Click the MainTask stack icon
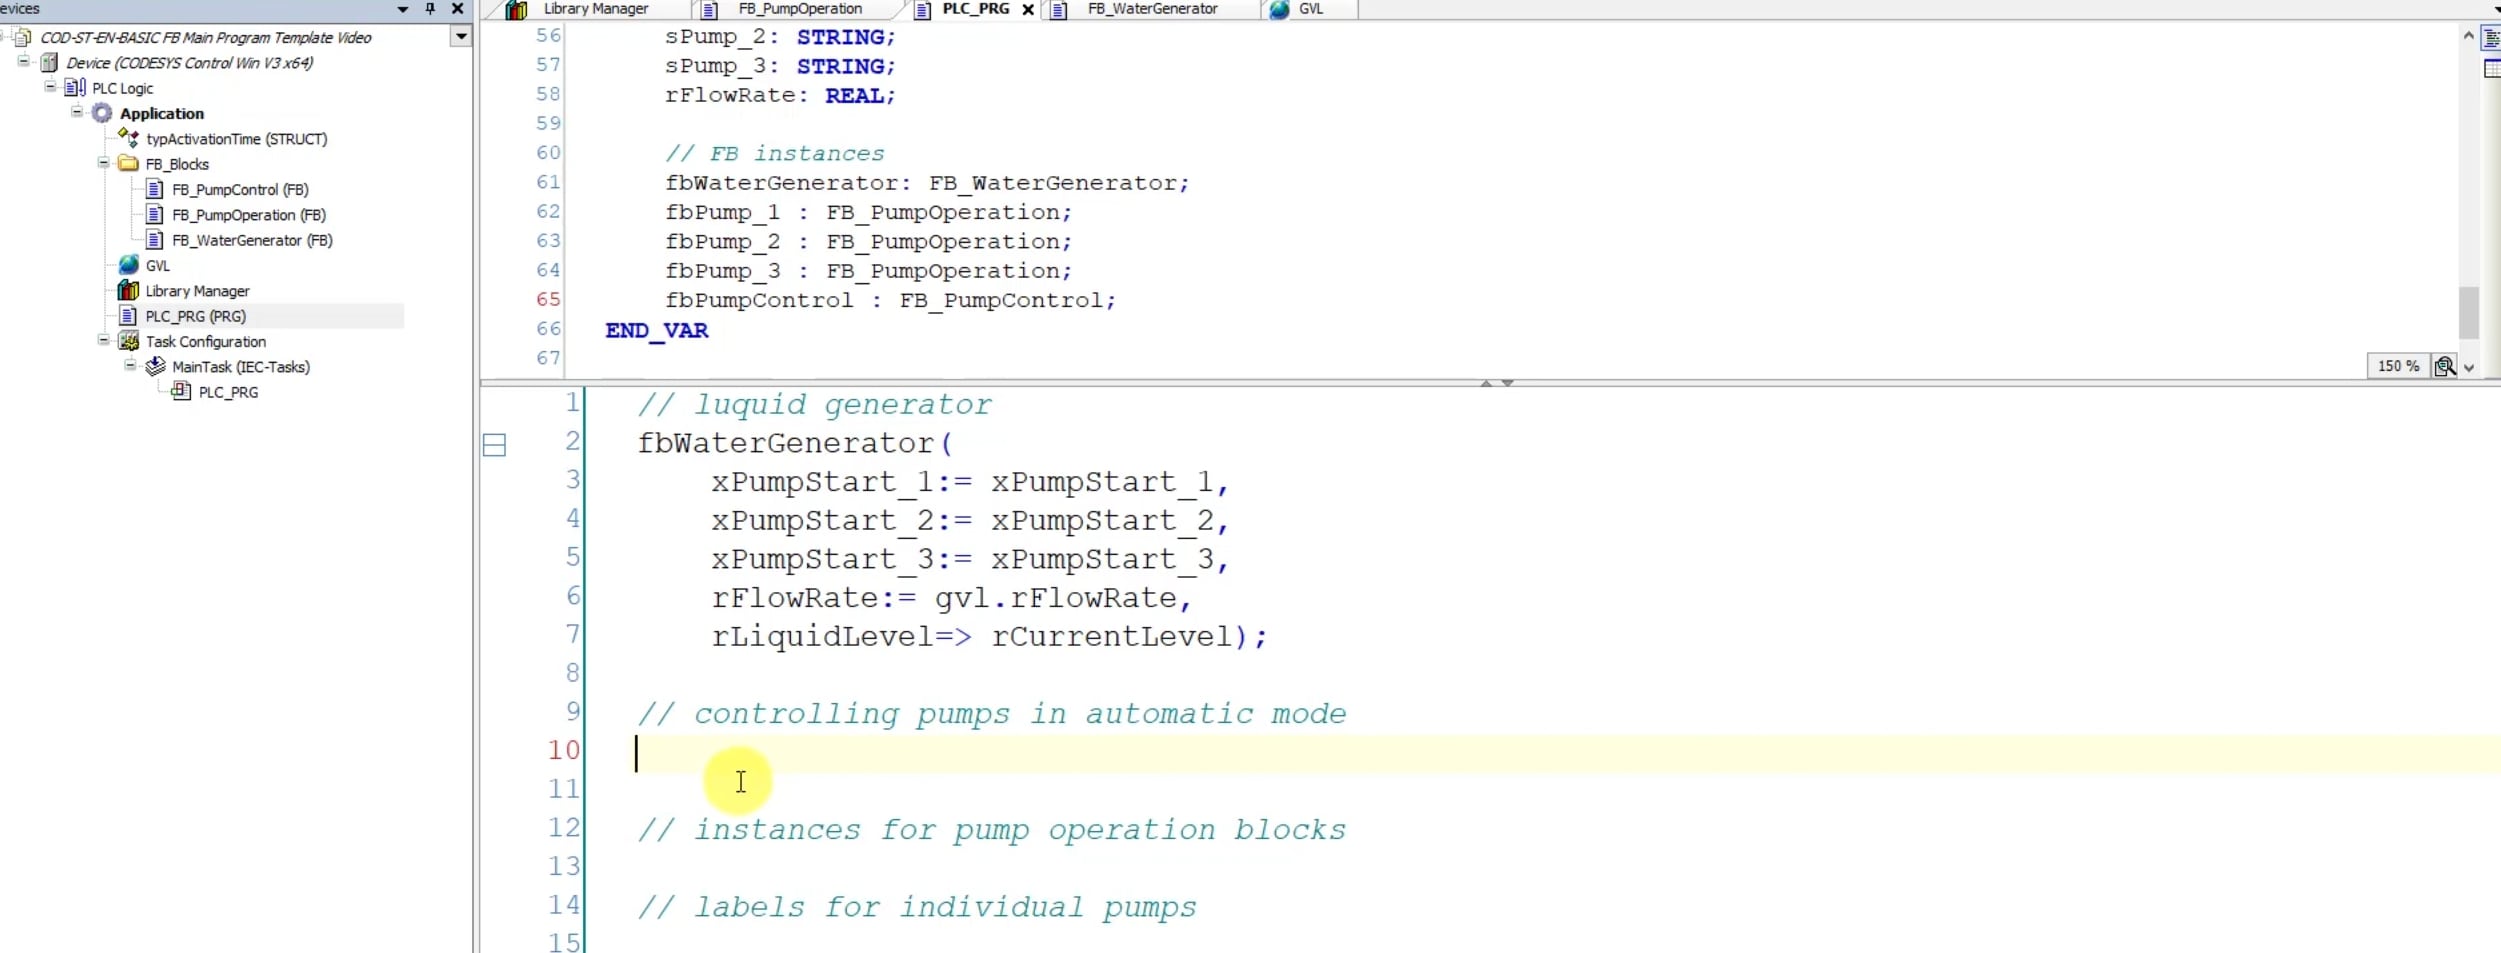Screen dimensions: 2501x953 [x=155, y=366]
